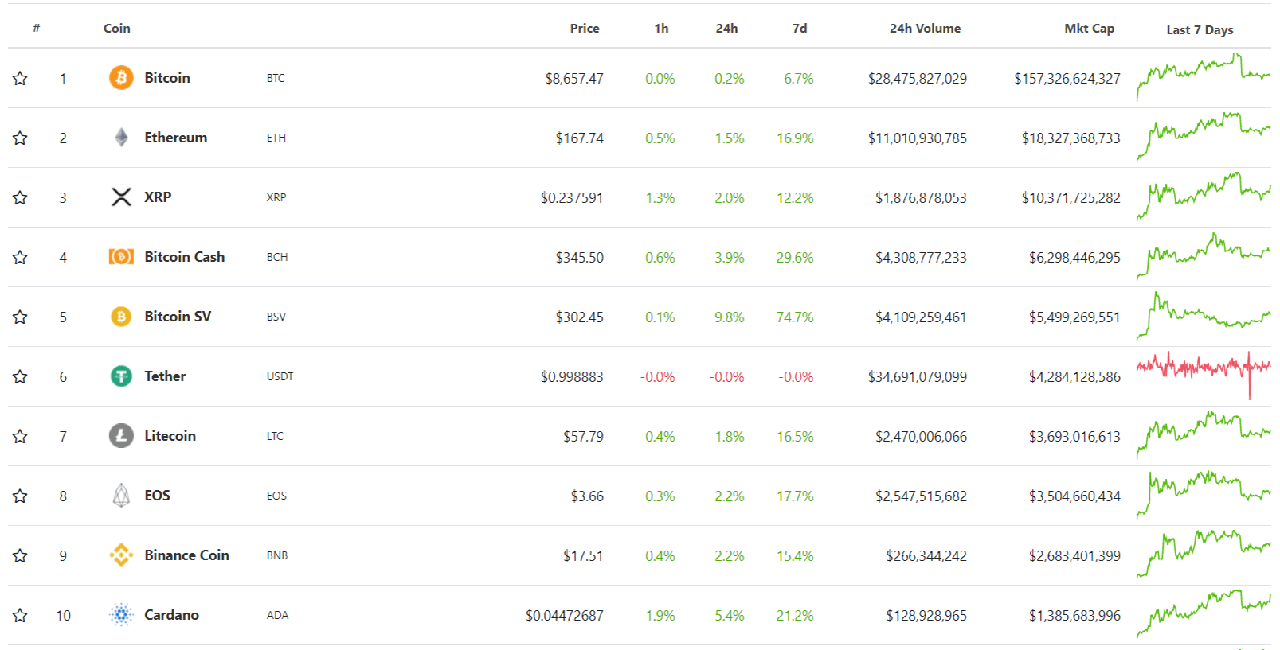Sort by the 1h change column

pos(662,29)
